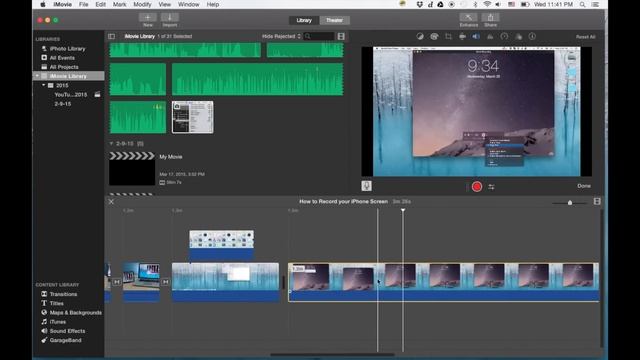Open the noise reduction equalizer icon
This screenshot has height=360, width=640.
490,36
